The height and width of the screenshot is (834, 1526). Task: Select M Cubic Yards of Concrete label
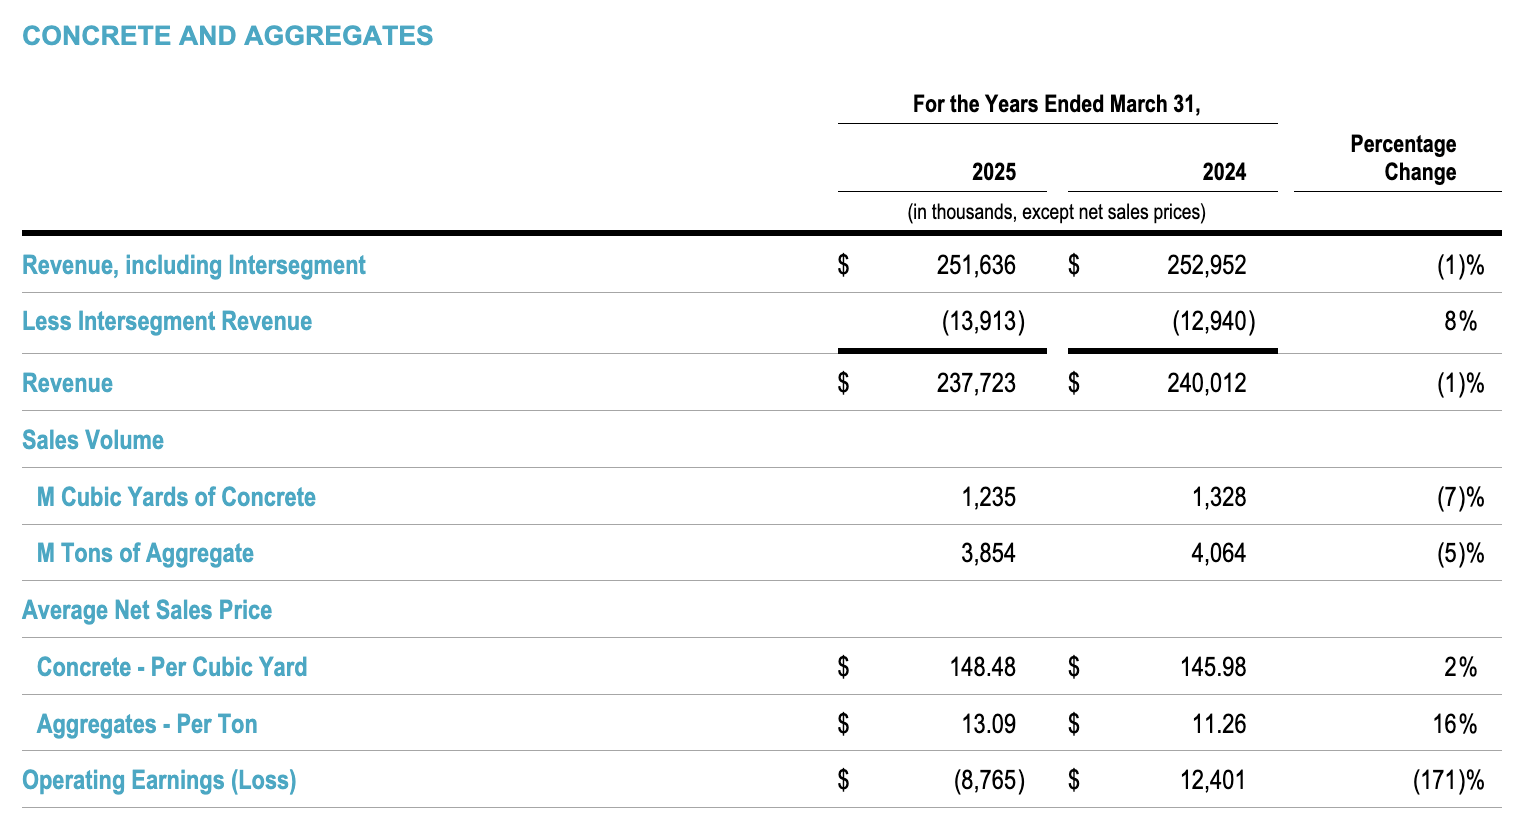[x=175, y=496]
